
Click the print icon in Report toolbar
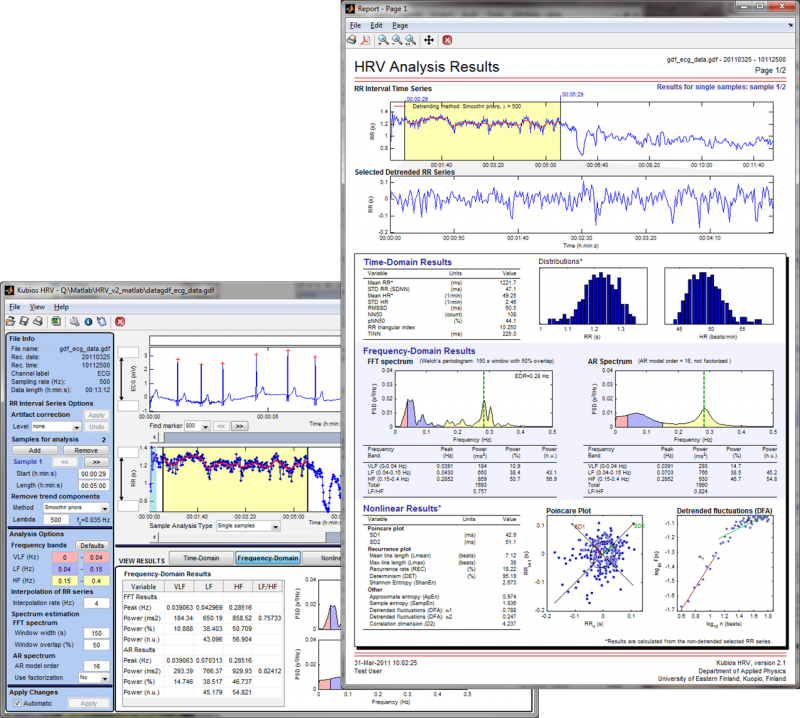351,40
